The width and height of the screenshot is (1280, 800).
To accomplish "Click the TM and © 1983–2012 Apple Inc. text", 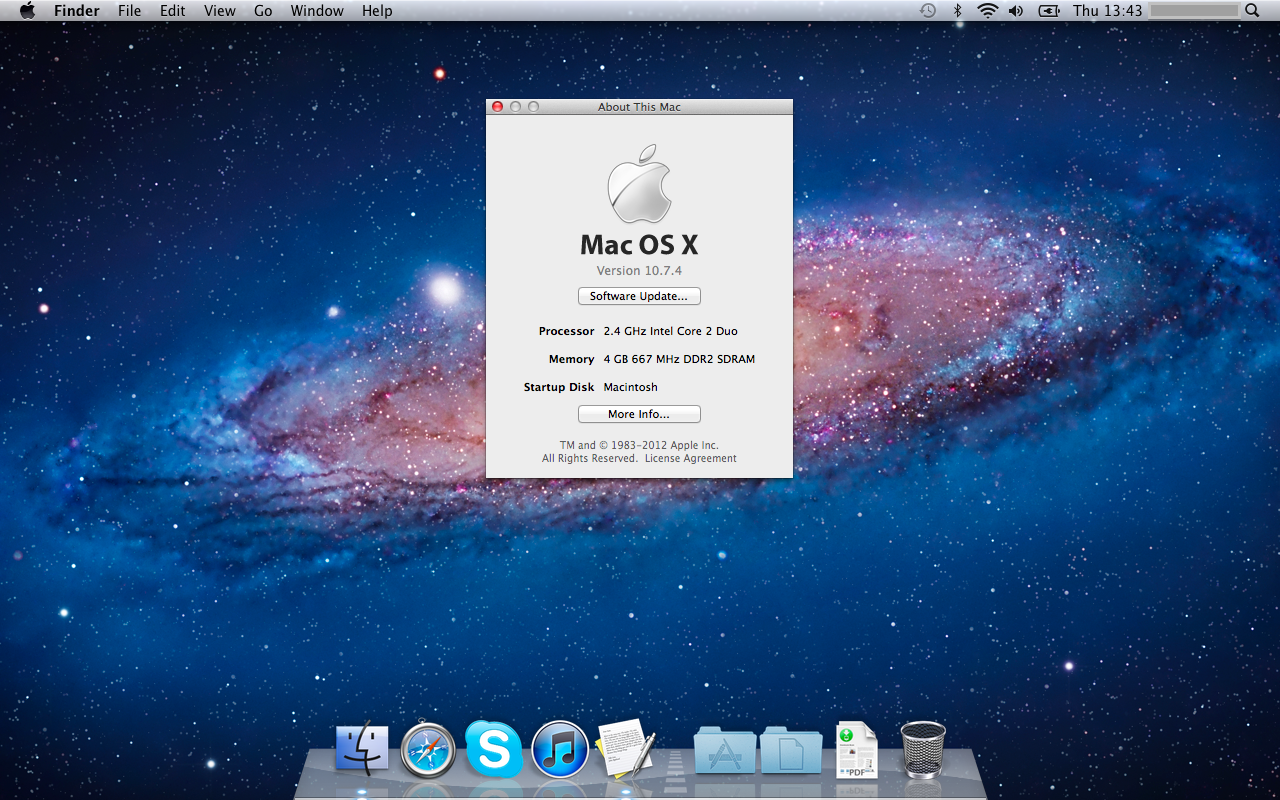I will coord(639,445).
